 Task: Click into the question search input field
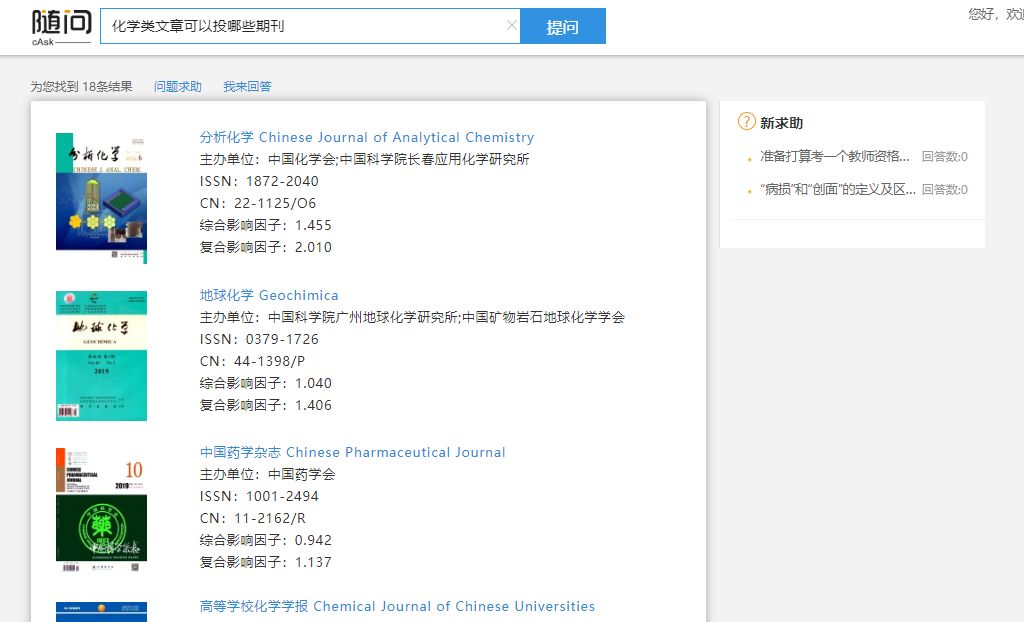click(x=300, y=26)
